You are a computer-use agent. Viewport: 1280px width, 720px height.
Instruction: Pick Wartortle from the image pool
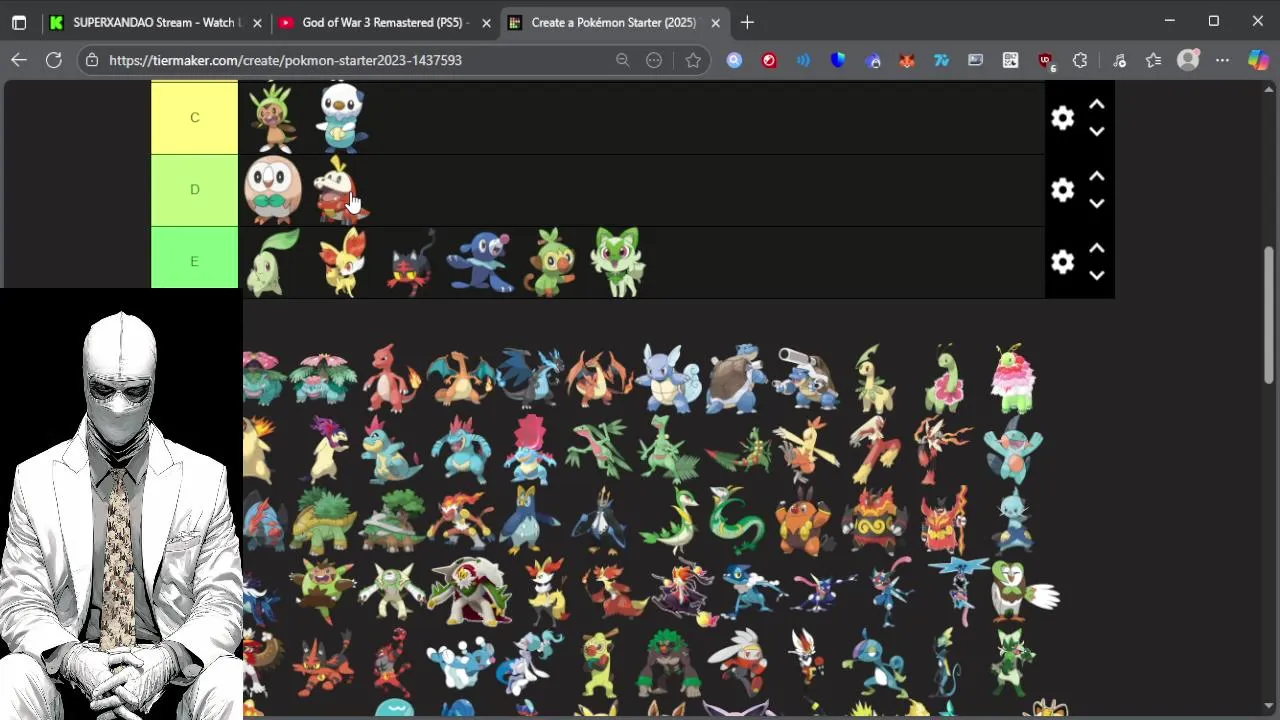coord(668,379)
